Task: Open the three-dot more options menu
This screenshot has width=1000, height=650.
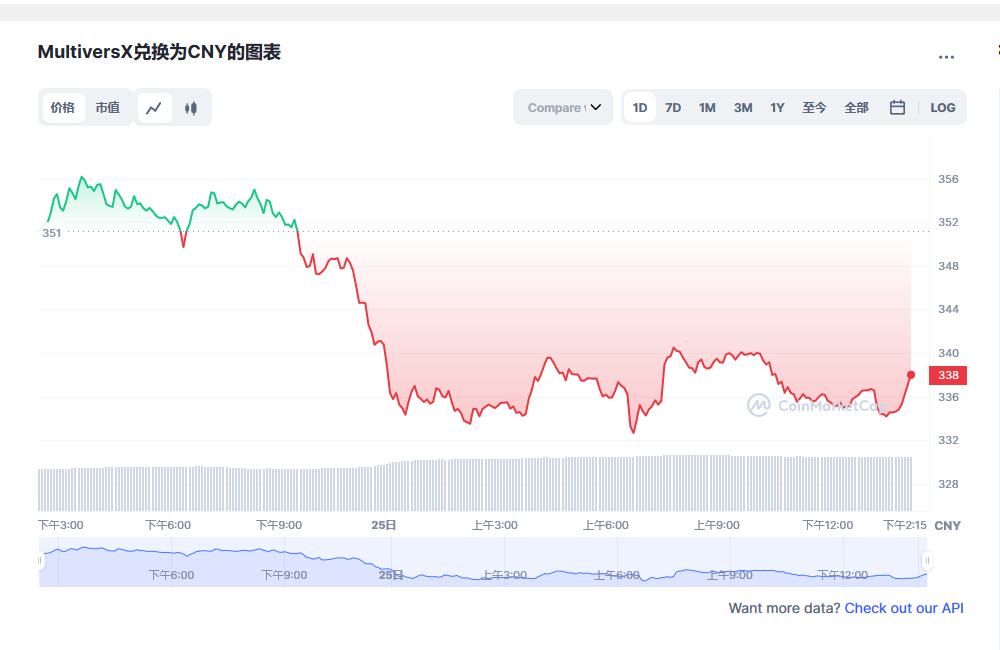Action: [x=946, y=57]
